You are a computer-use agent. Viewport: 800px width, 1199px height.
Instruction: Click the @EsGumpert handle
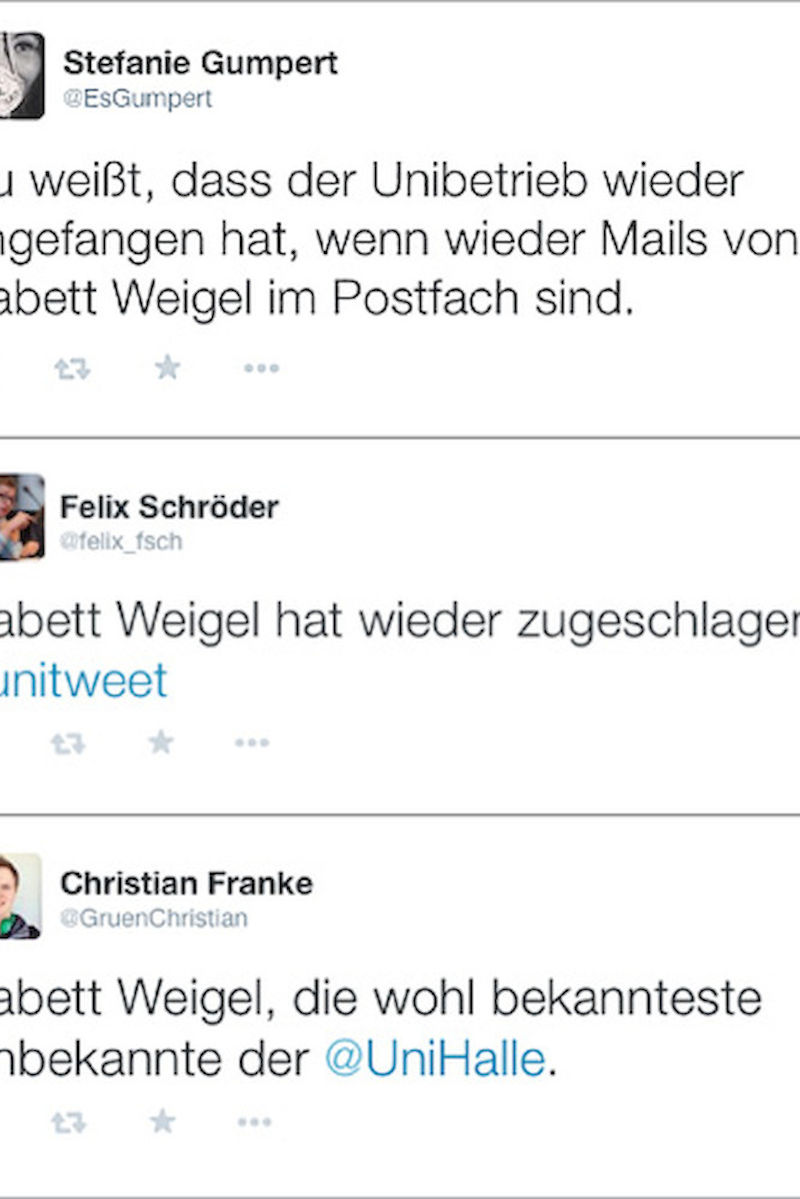click(138, 98)
